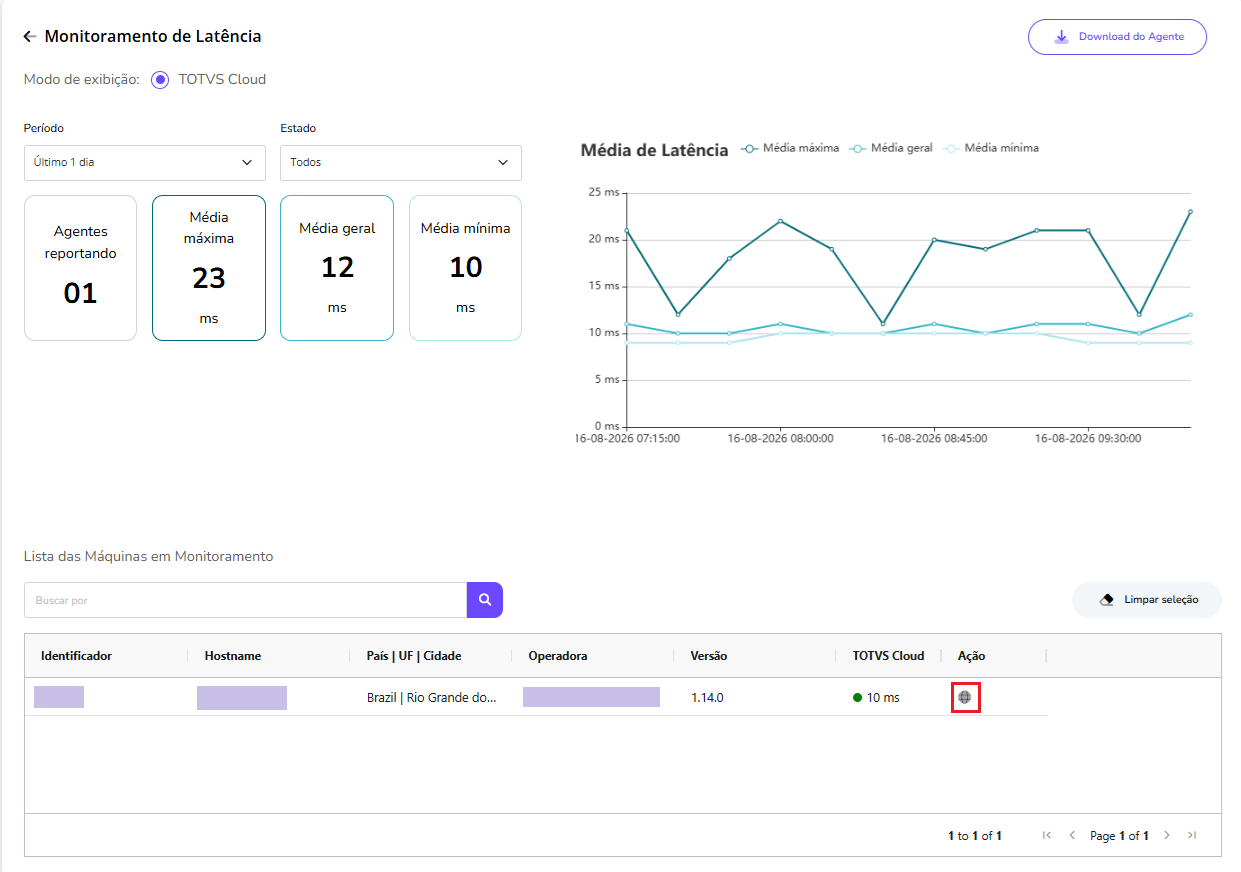Go to the previous page arrow in pagination
This screenshot has height=872, width=1241.
1072,835
